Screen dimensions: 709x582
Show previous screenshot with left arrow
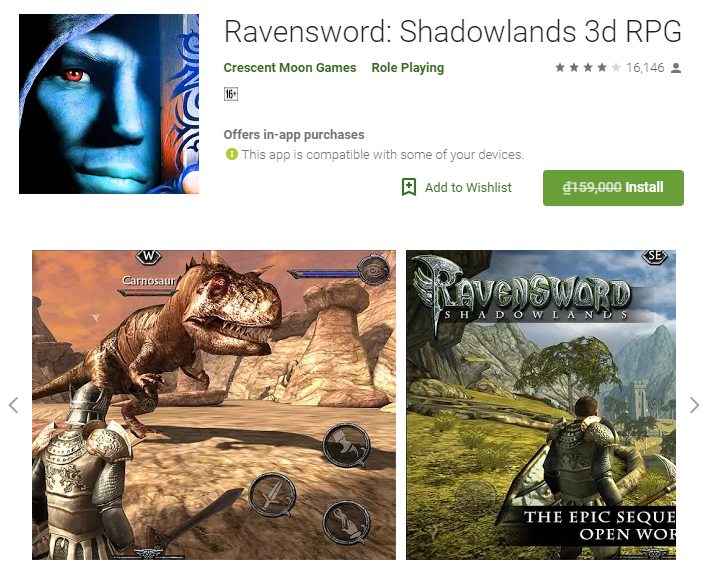[x=14, y=405]
